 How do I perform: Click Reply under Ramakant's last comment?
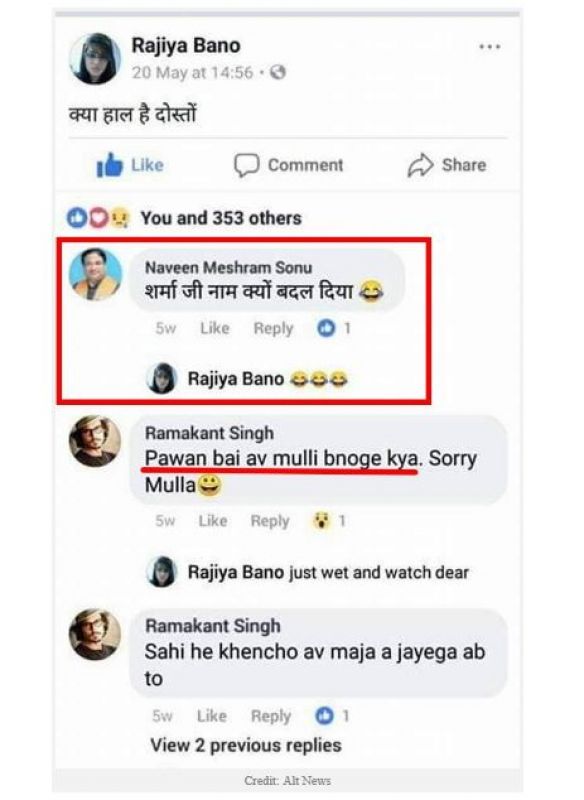273,716
